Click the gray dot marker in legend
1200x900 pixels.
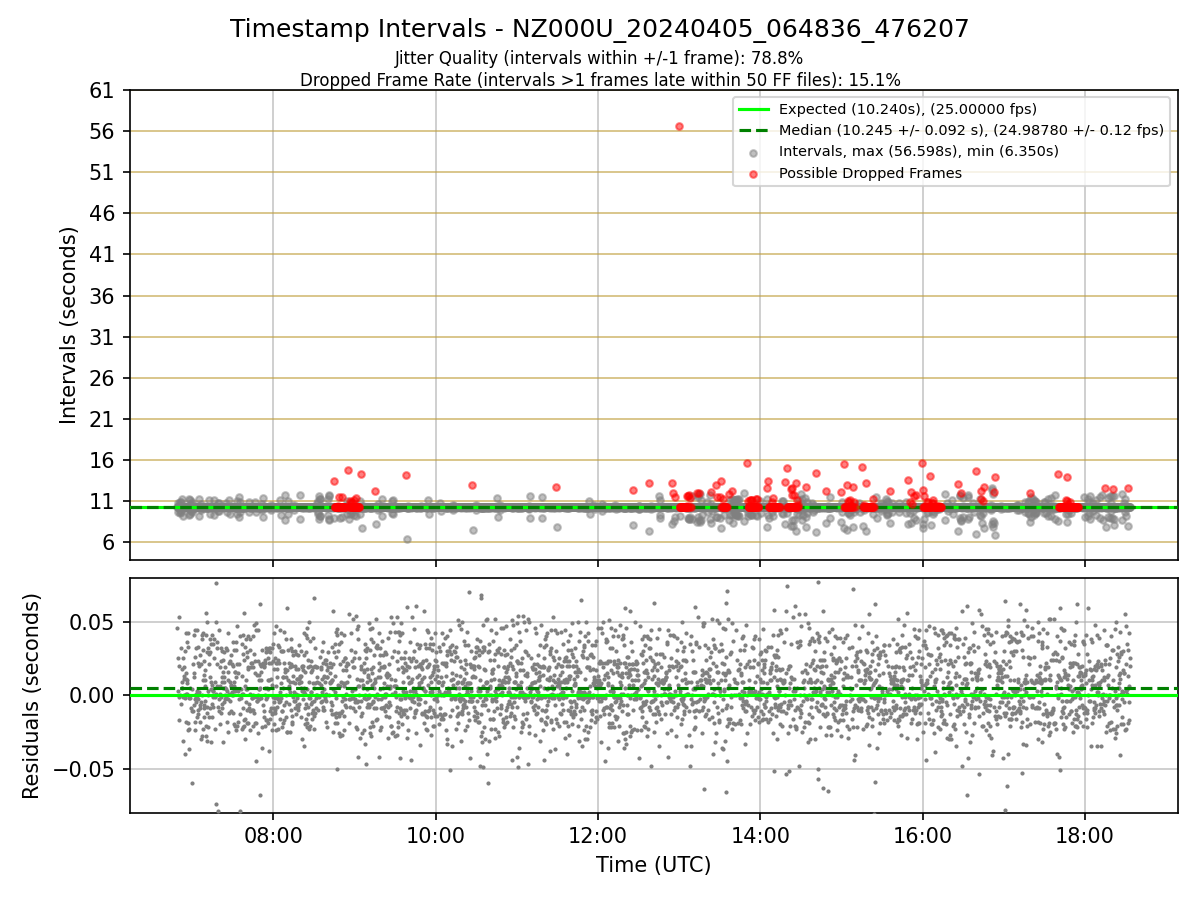point(753,153)
